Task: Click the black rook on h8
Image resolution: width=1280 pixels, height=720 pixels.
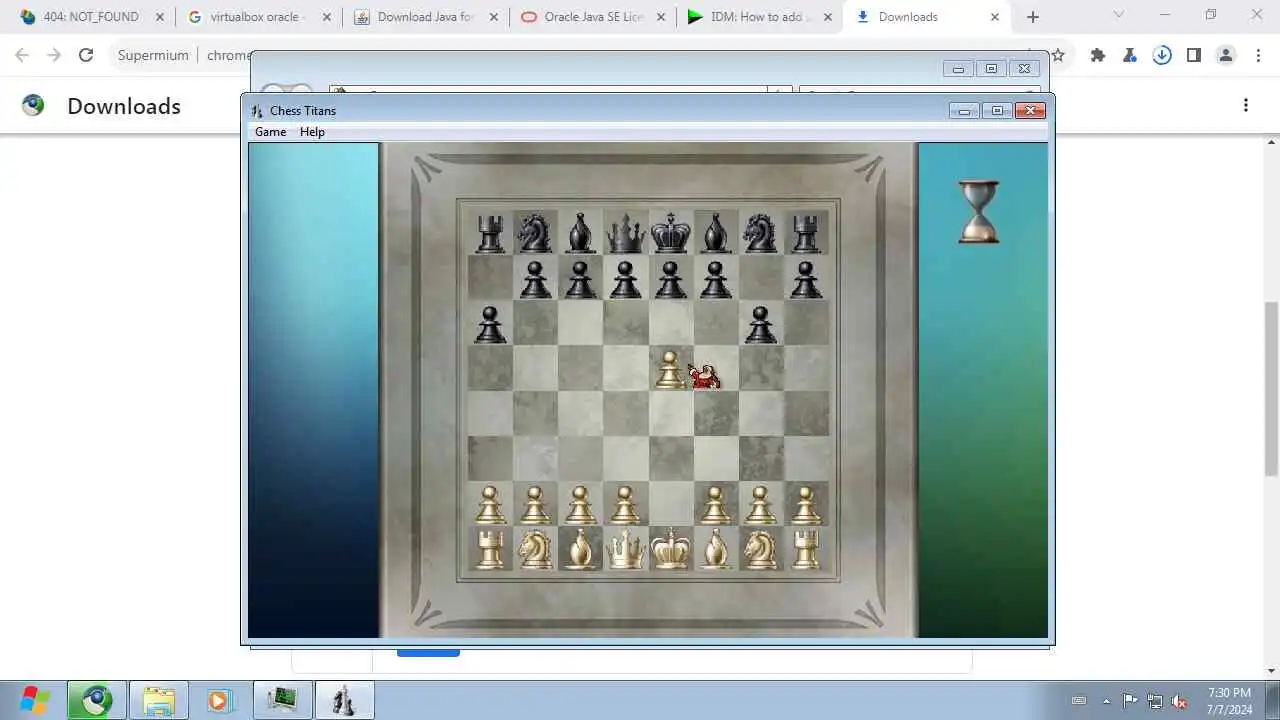Action: (x=806, y=234)
